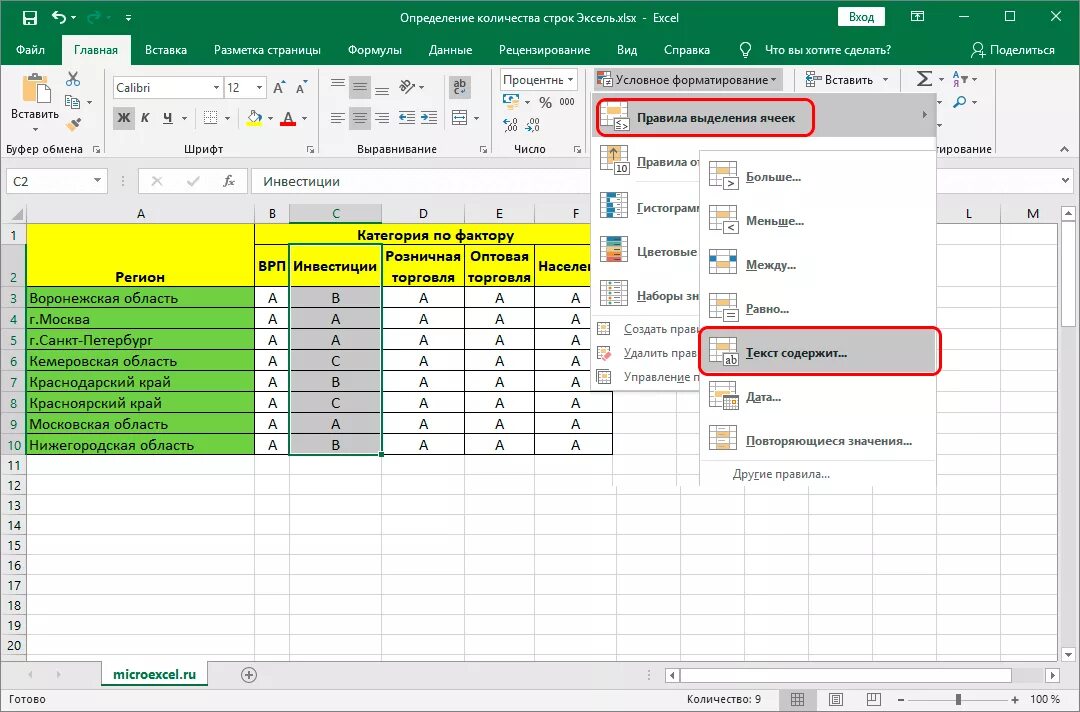This screenshot has height=712, width=1080.
Task: Open the Calibri font name dropdown
Action: (x=216, y=87)
